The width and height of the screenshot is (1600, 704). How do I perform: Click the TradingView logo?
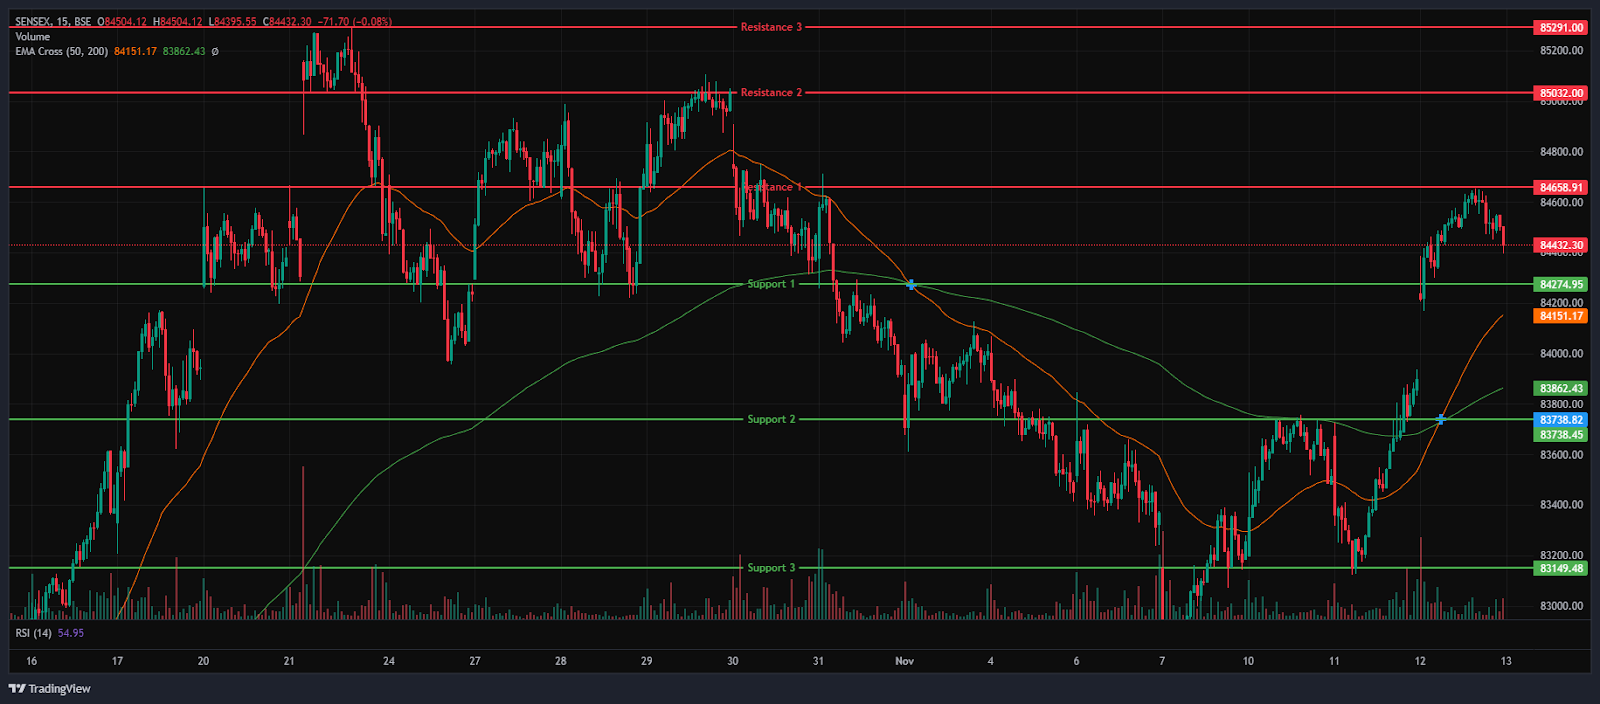pyautogui.click(x=49, y=688)
